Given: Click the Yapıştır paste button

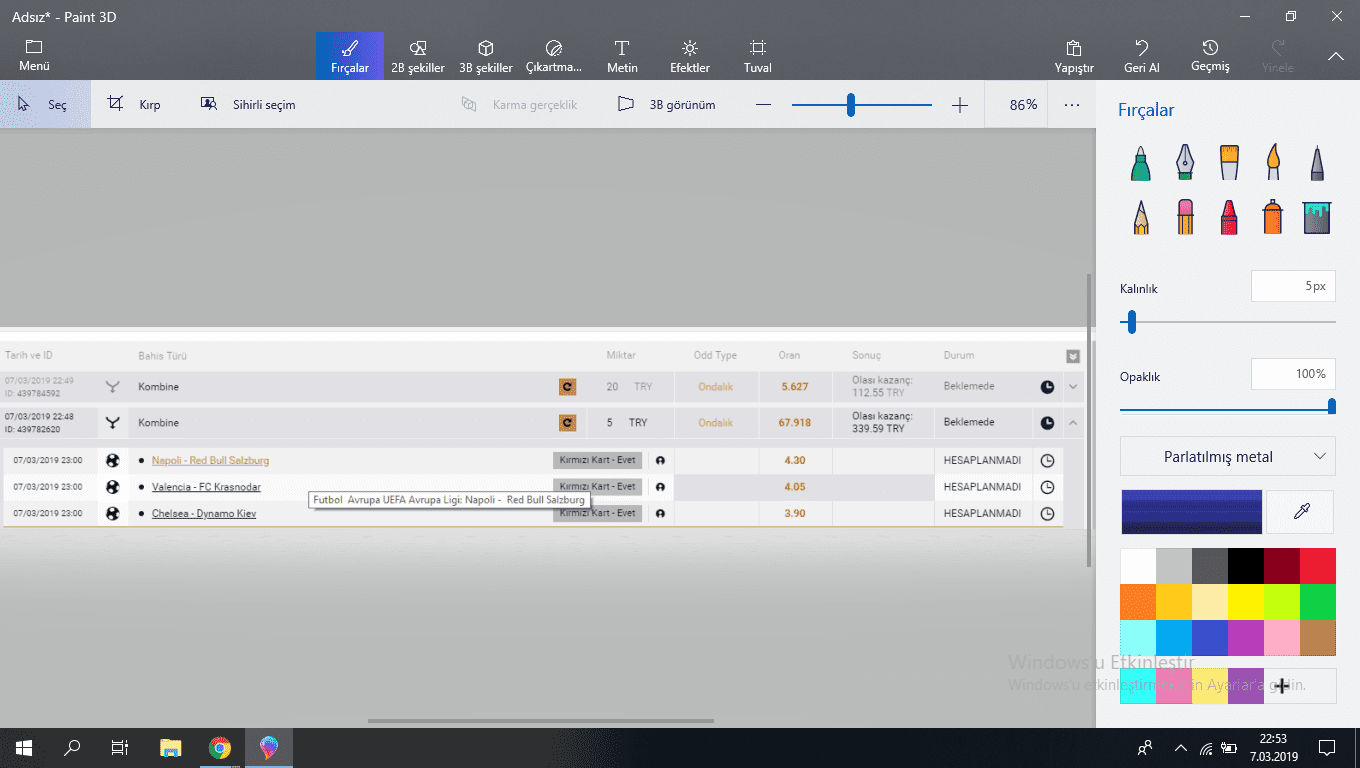Looking at the screenshot, I should click(1074, 56).
